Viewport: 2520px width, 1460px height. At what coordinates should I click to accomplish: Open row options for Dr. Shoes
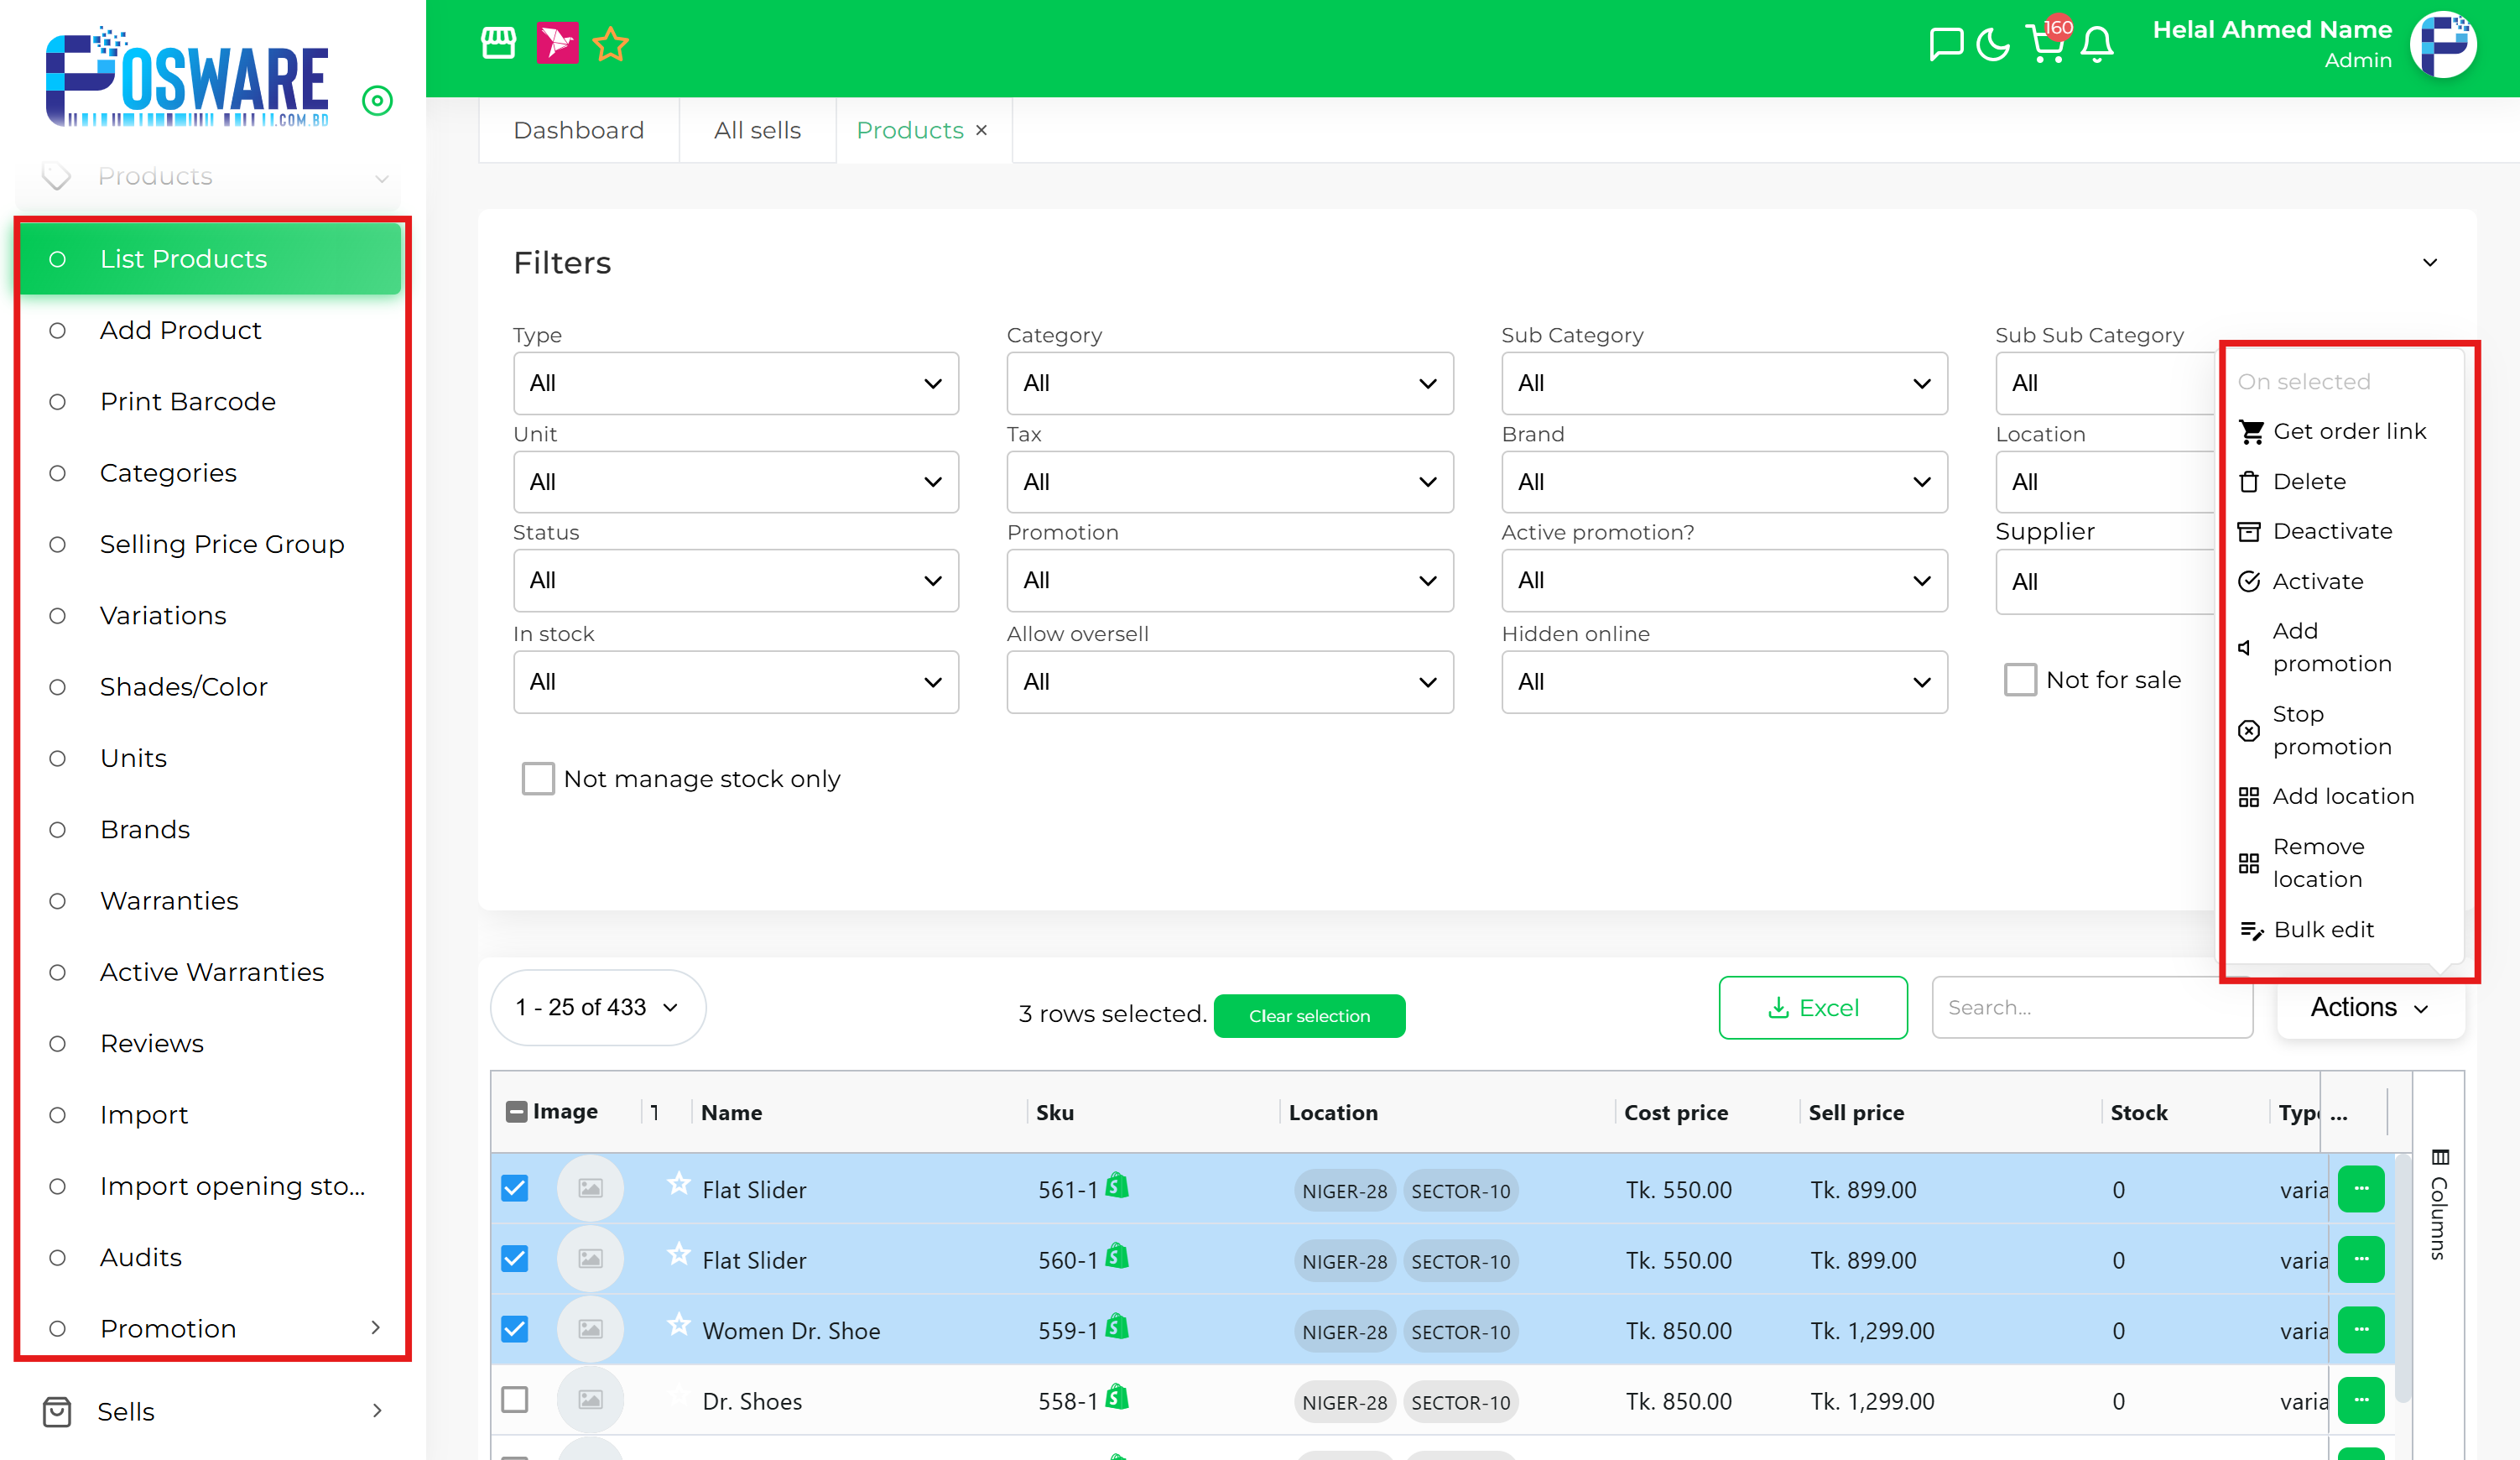(x=2362, y=1400)
